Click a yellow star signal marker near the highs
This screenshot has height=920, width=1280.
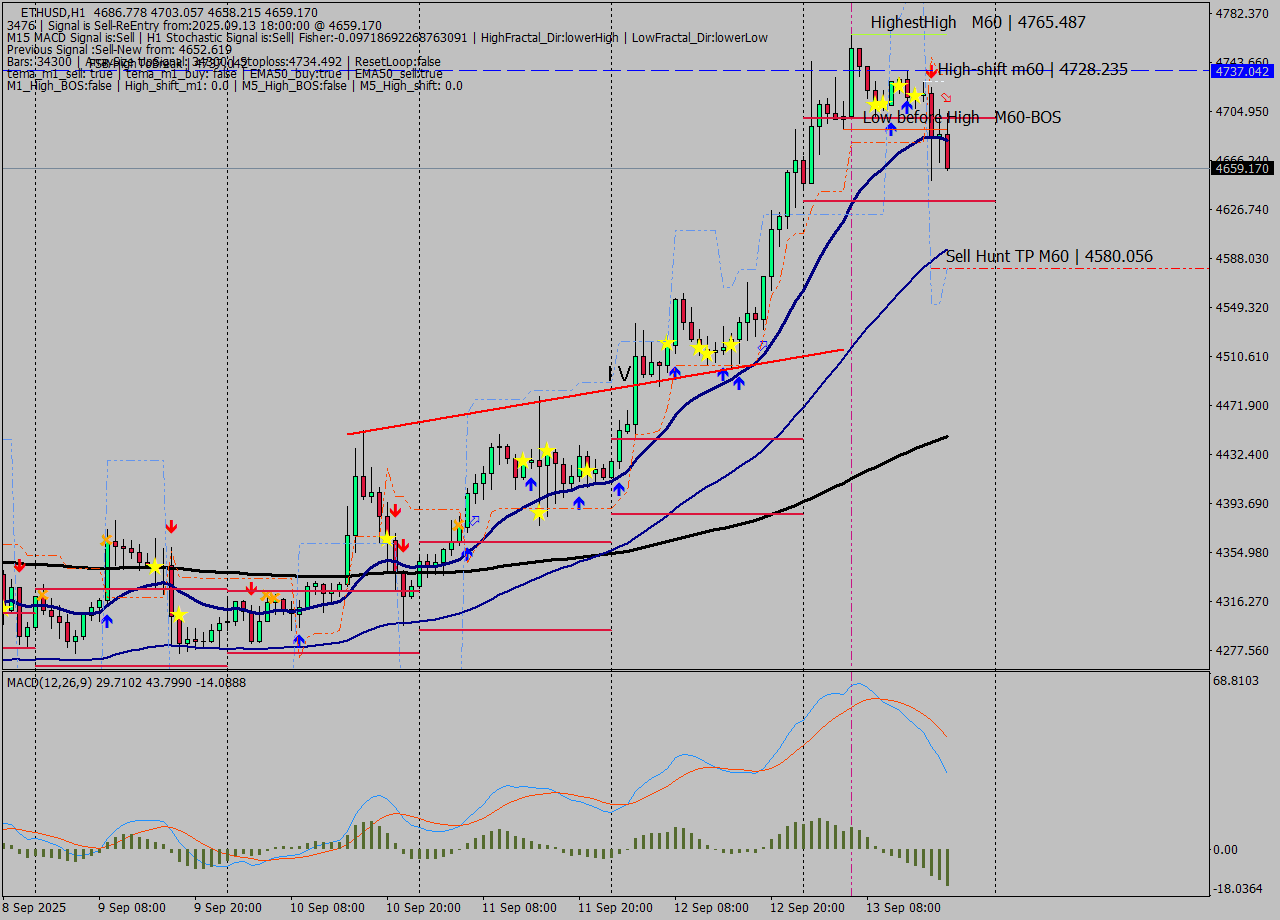click(900, 86)
